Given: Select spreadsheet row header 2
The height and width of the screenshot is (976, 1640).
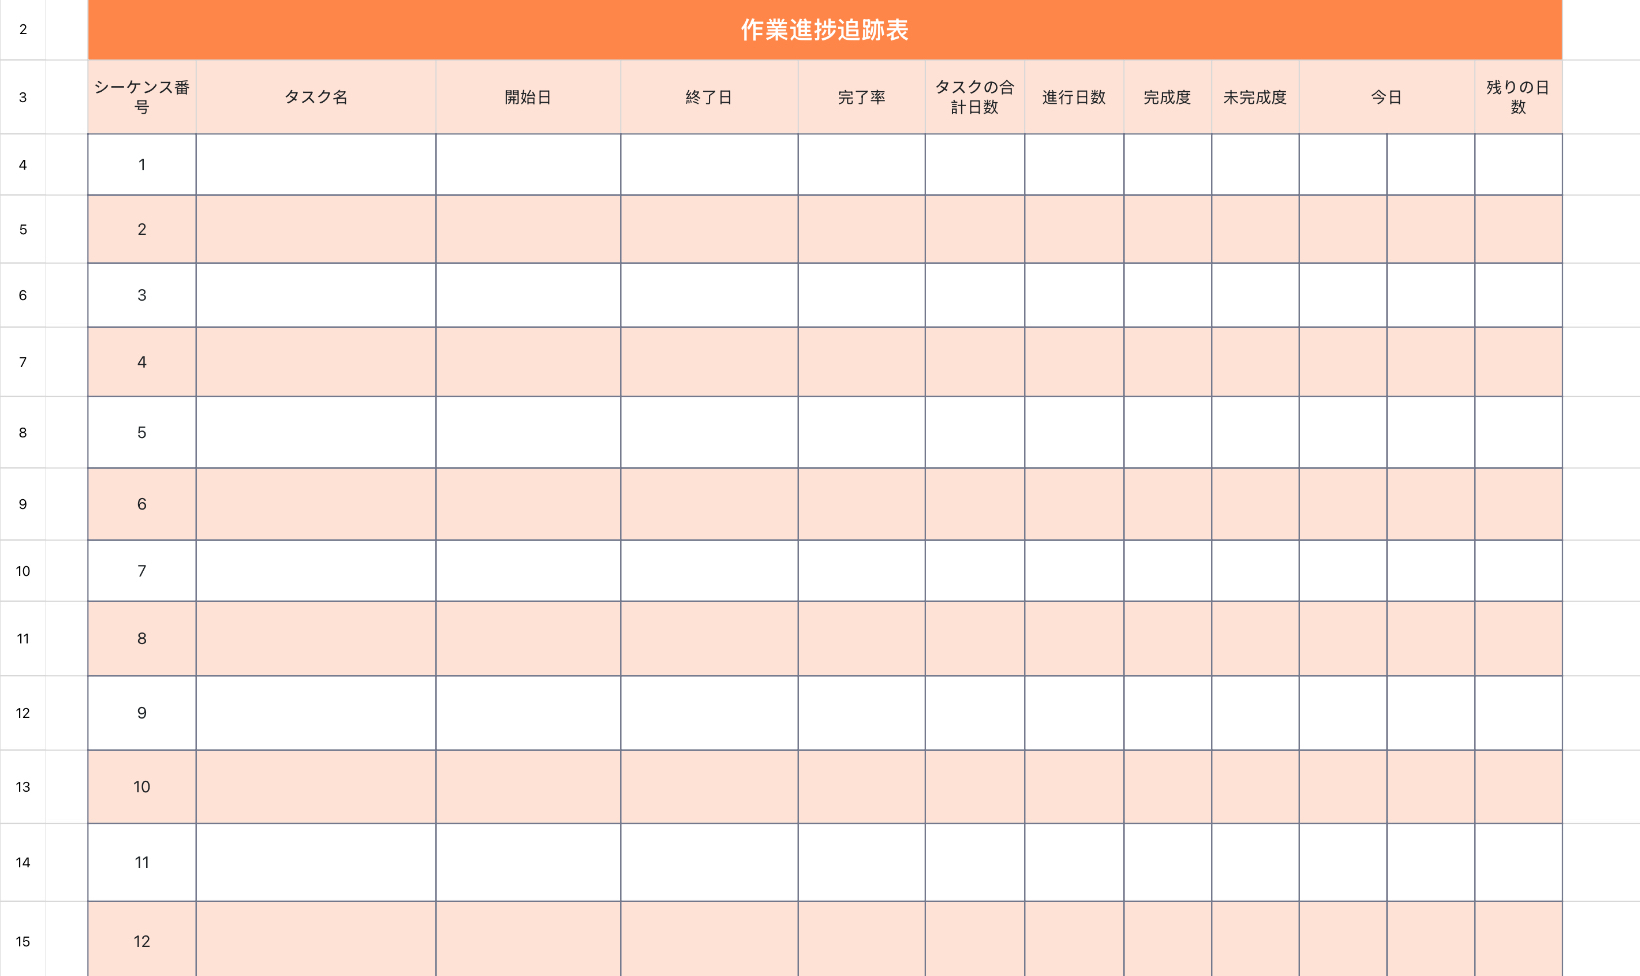Looking at the screenshot, I should (x=22, y=30).
